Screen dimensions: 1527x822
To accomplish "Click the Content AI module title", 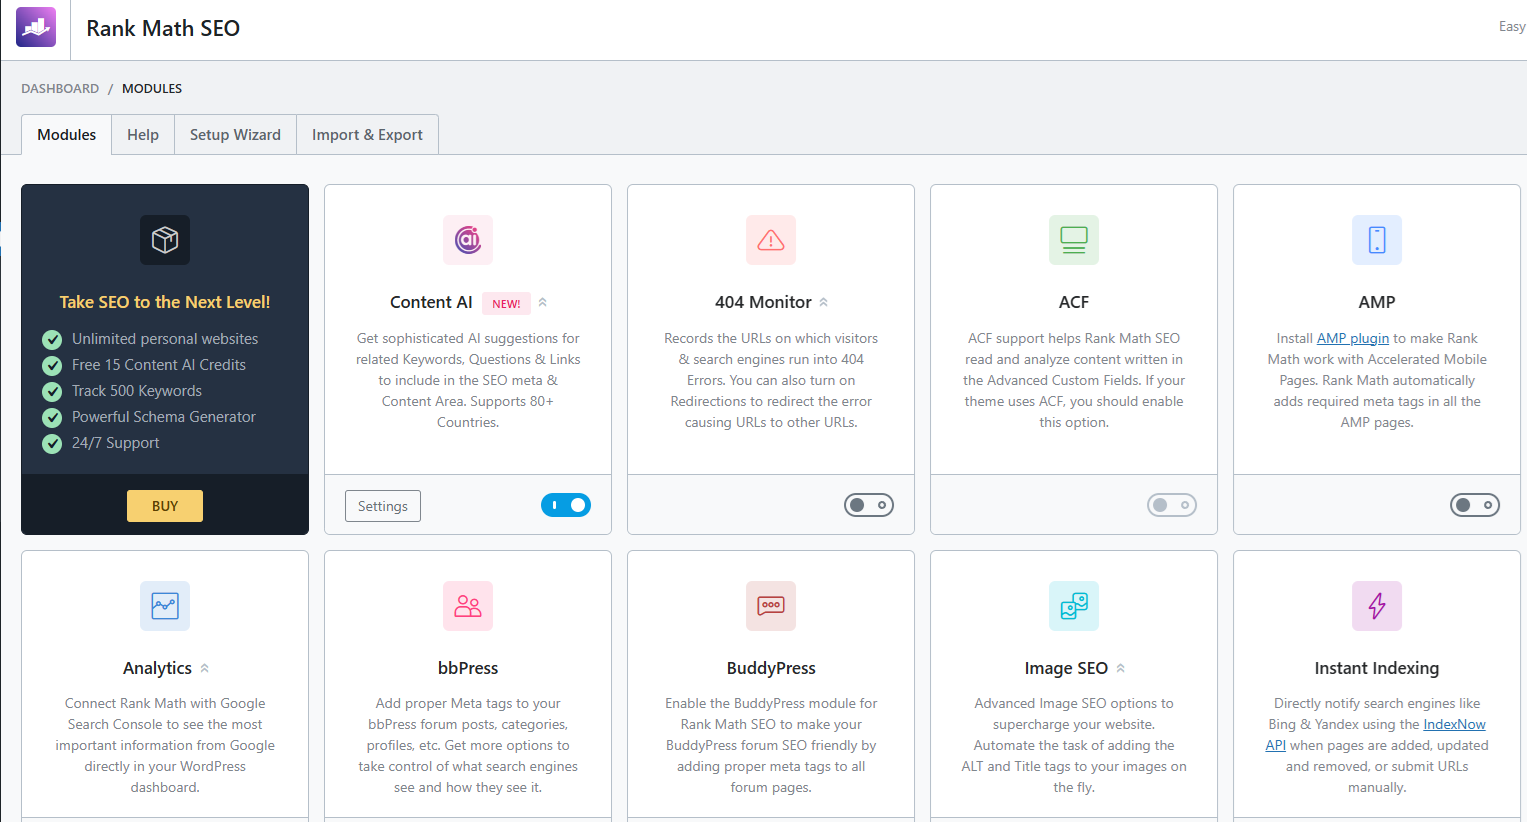I will 431,302.
